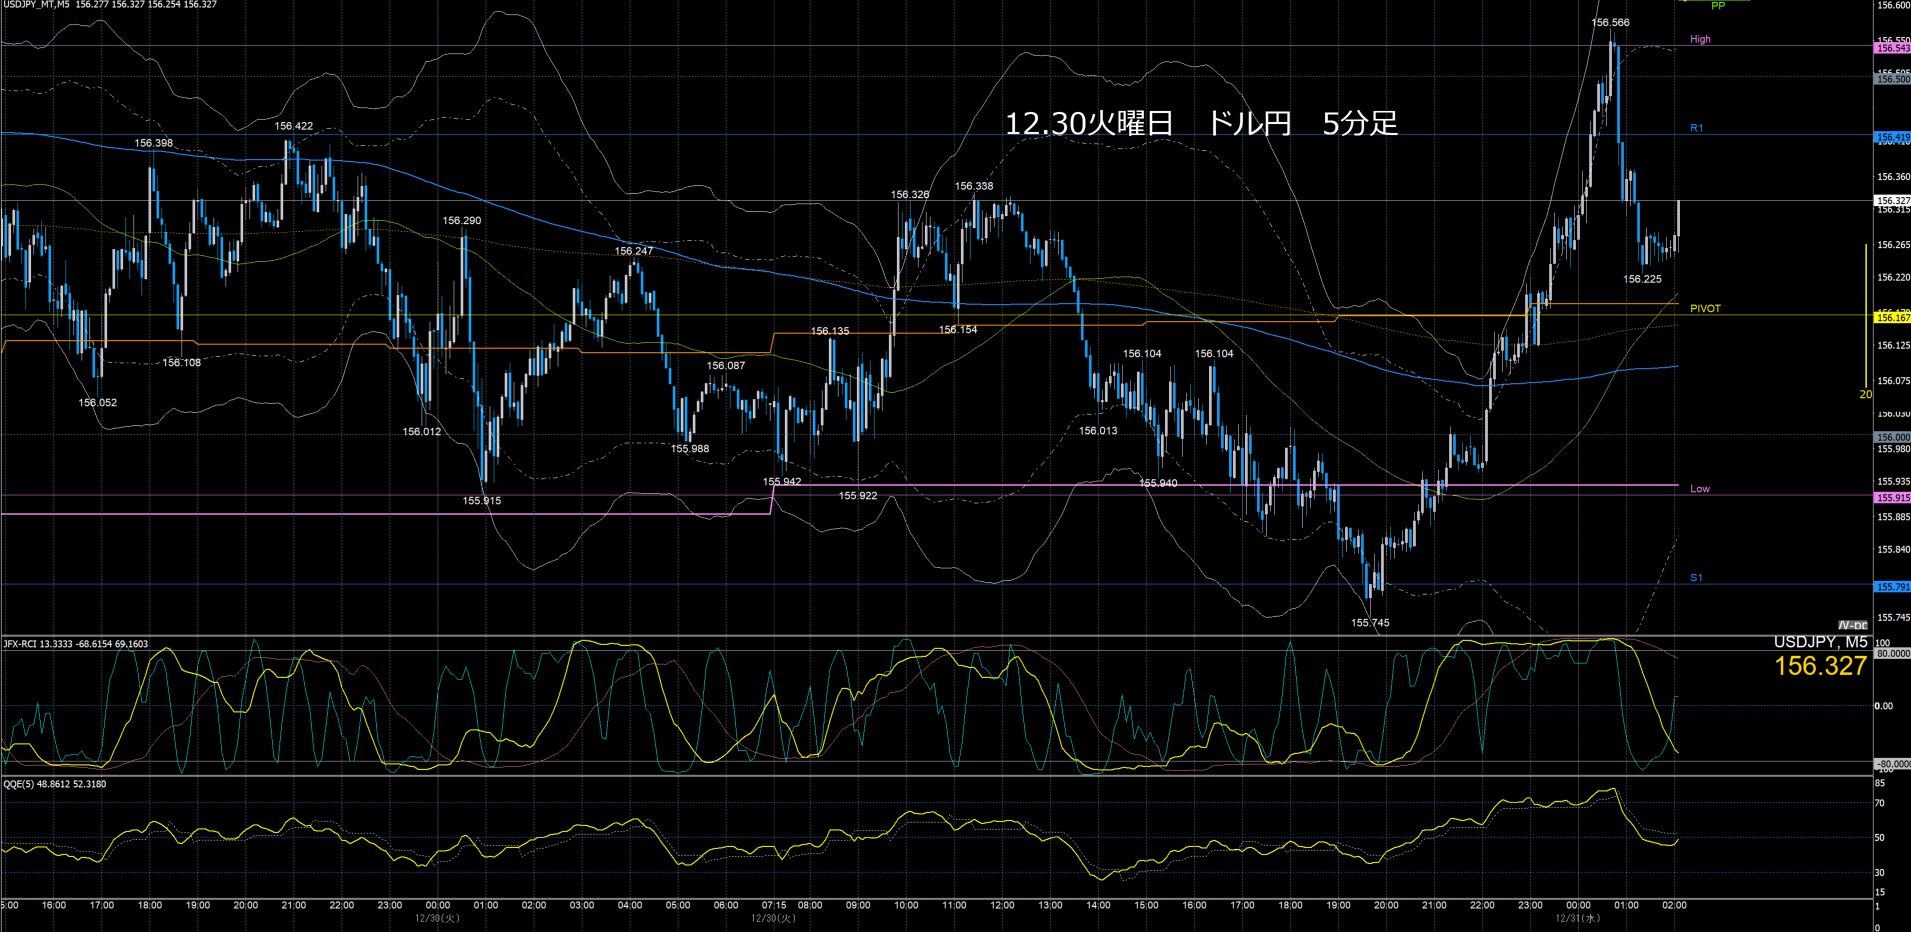Click the 156.566 swing high label

[1610, 22]
